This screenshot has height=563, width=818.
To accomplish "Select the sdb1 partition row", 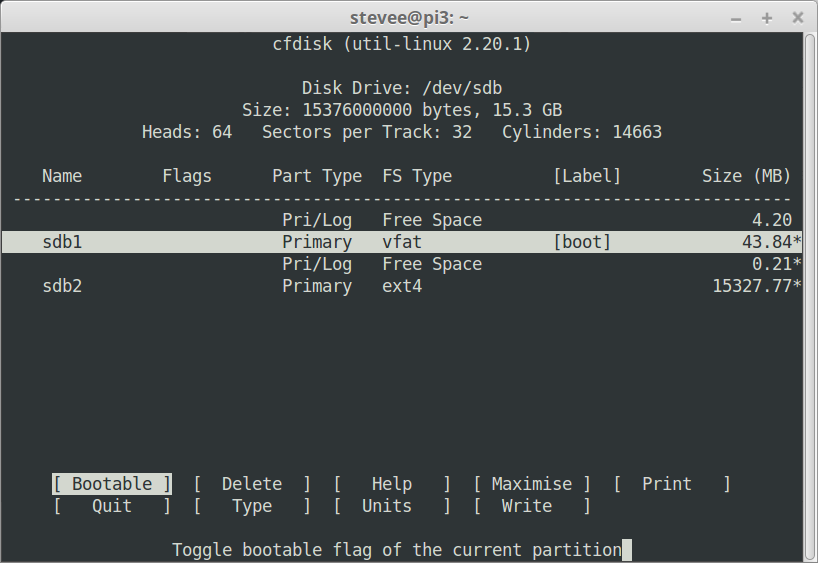I will coord(400,242).
